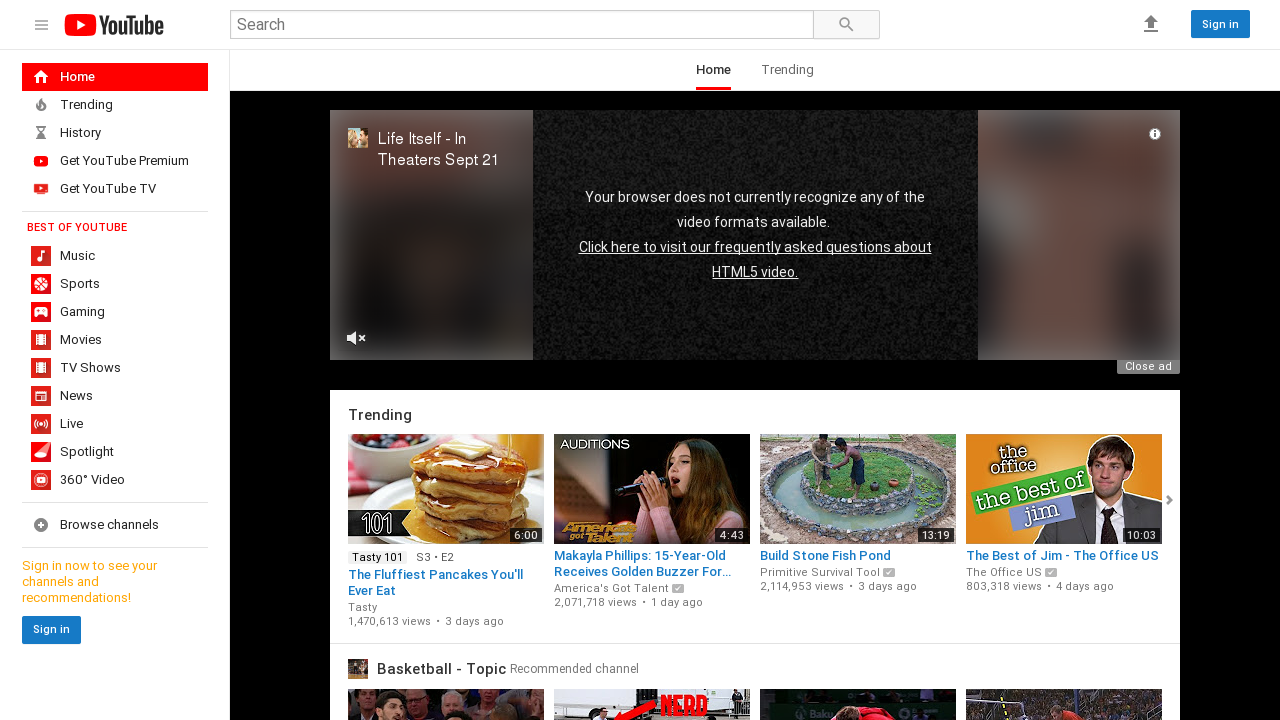Click the Home icon in sidebar
Viewport: 1280px width, 720px height.
[x=41, y=77]
